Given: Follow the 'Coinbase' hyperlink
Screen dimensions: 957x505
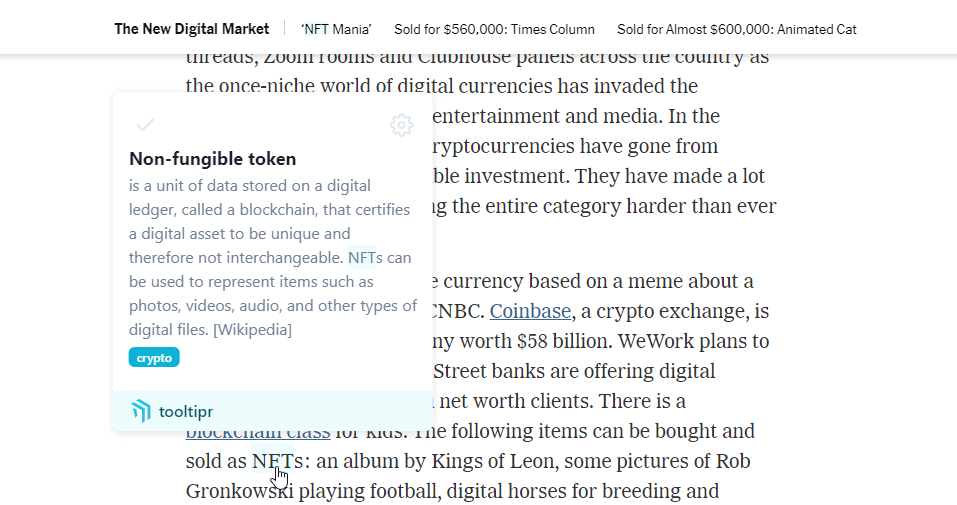Looking at the screenshot, I should tap(530, 311).
